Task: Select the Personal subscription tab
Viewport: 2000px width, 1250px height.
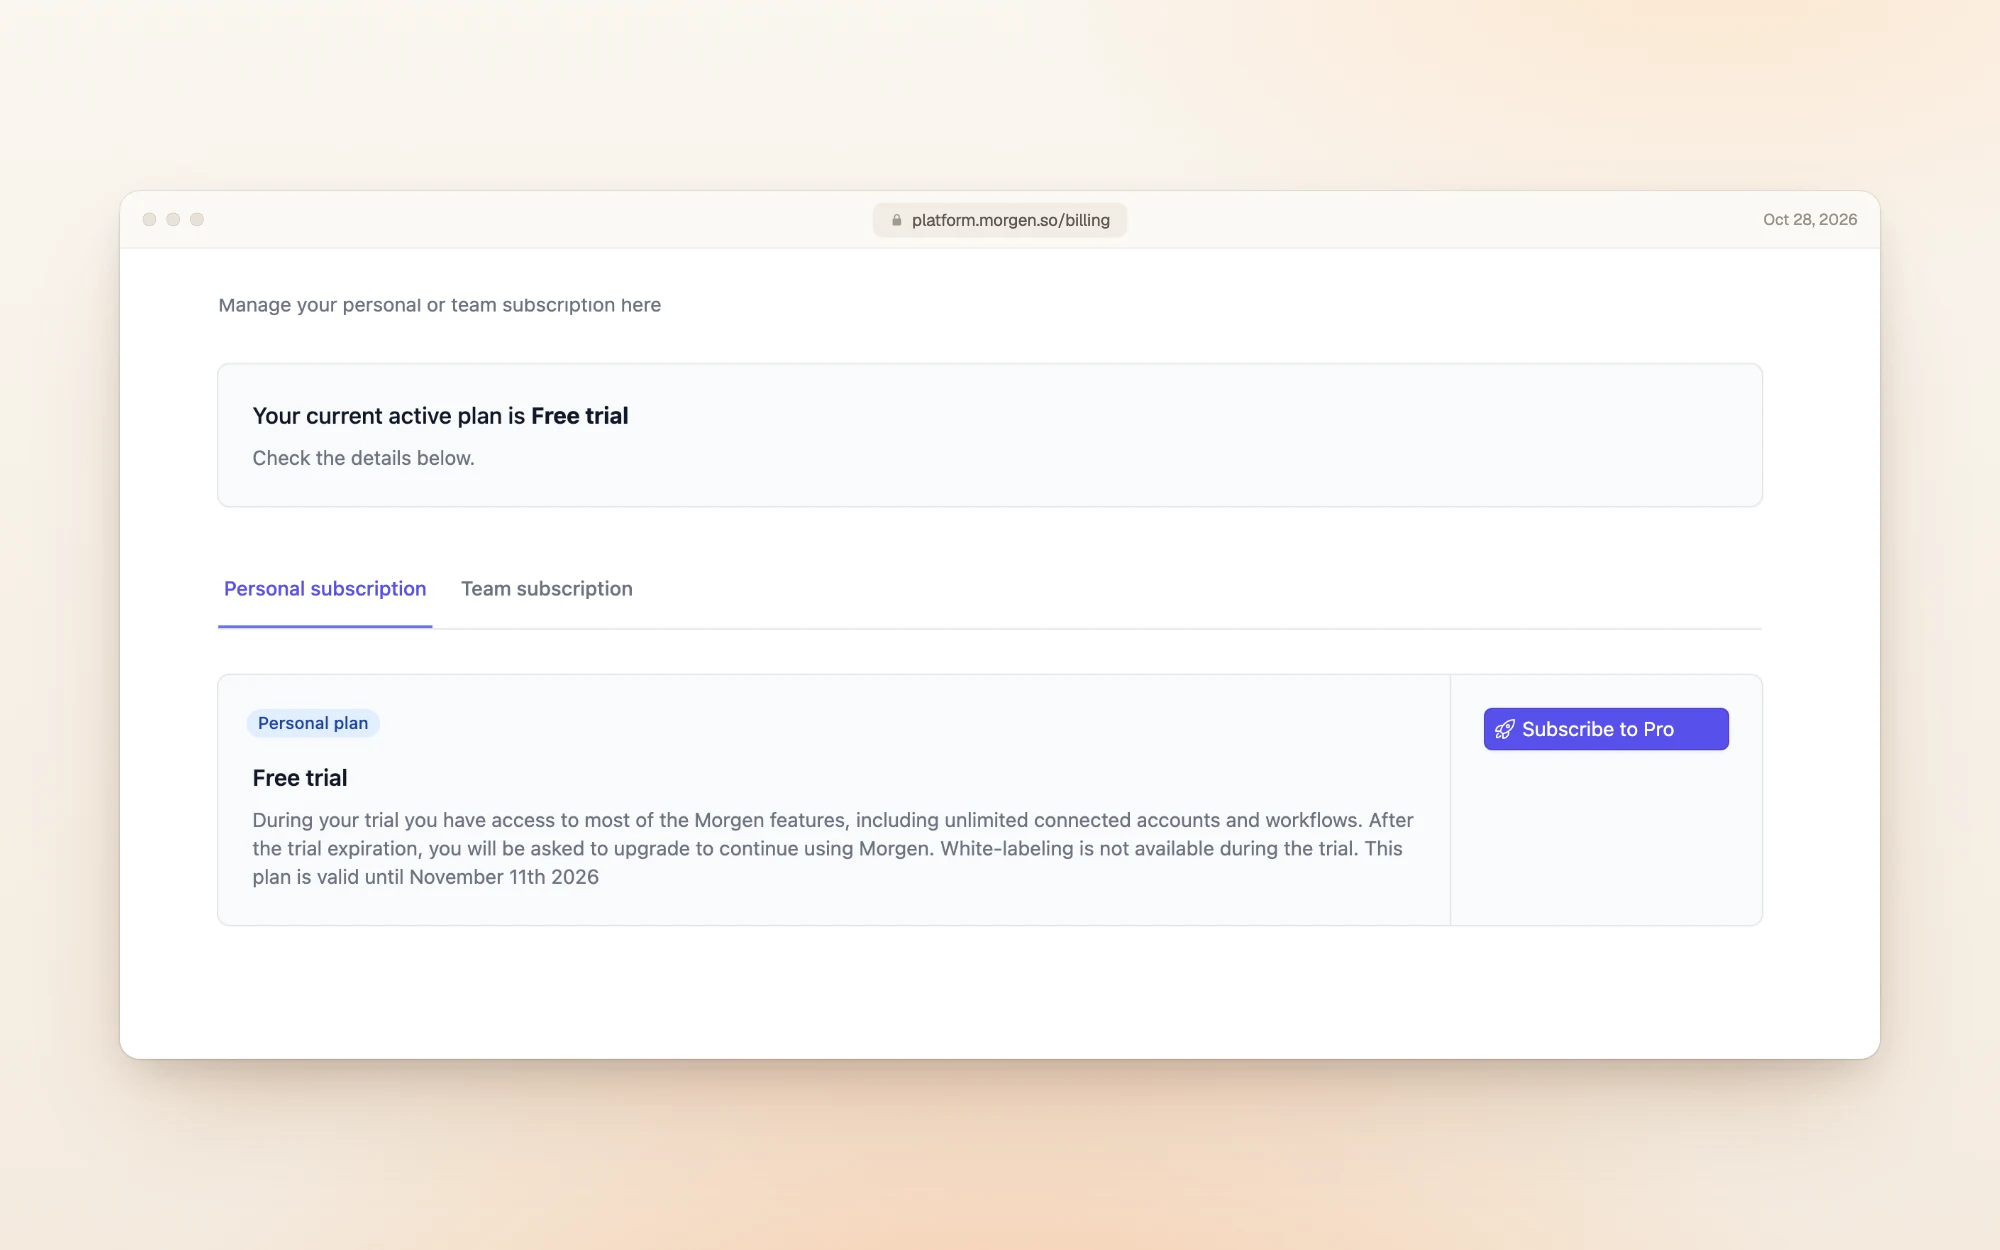Action: coord(325,589)
